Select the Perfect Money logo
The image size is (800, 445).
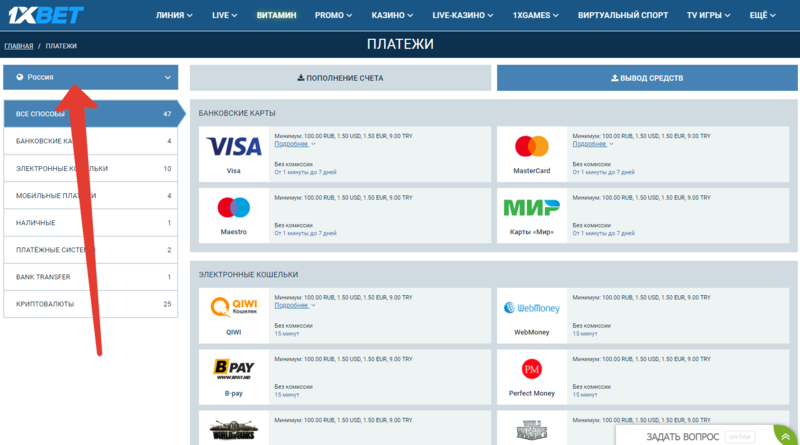tap(532, 369)
